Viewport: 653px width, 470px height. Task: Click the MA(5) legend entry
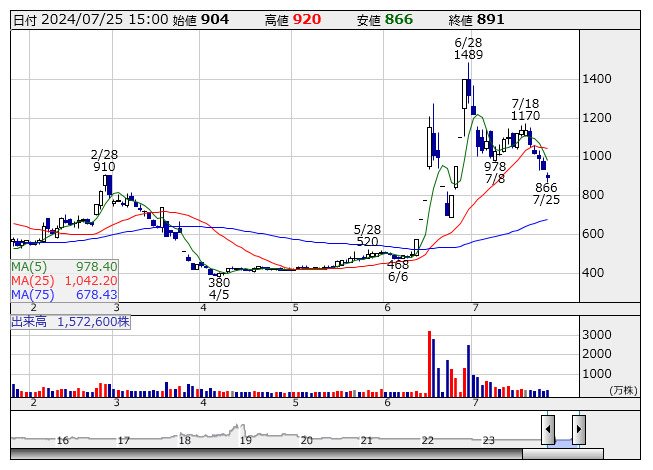pos(65,267)
